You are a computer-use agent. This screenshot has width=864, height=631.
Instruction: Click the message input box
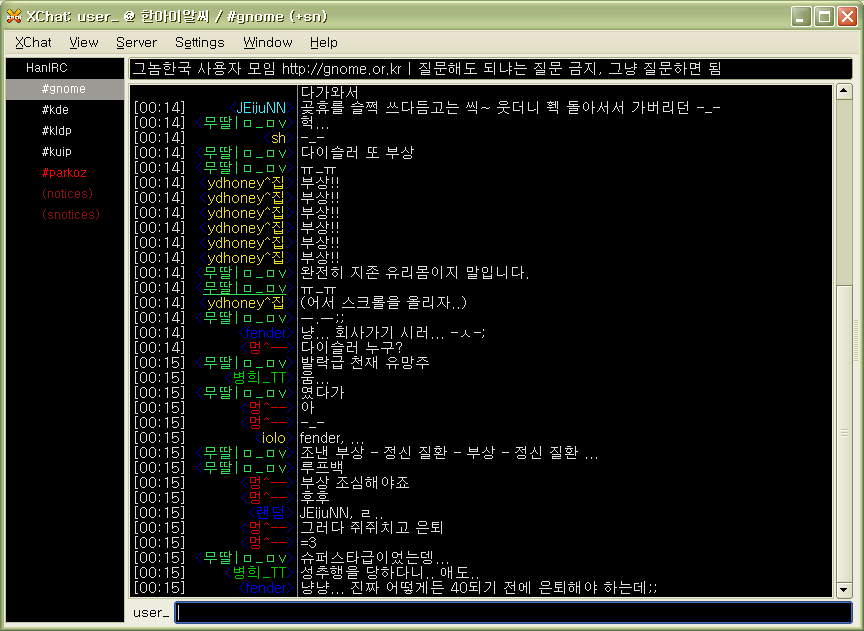(514, 613)
